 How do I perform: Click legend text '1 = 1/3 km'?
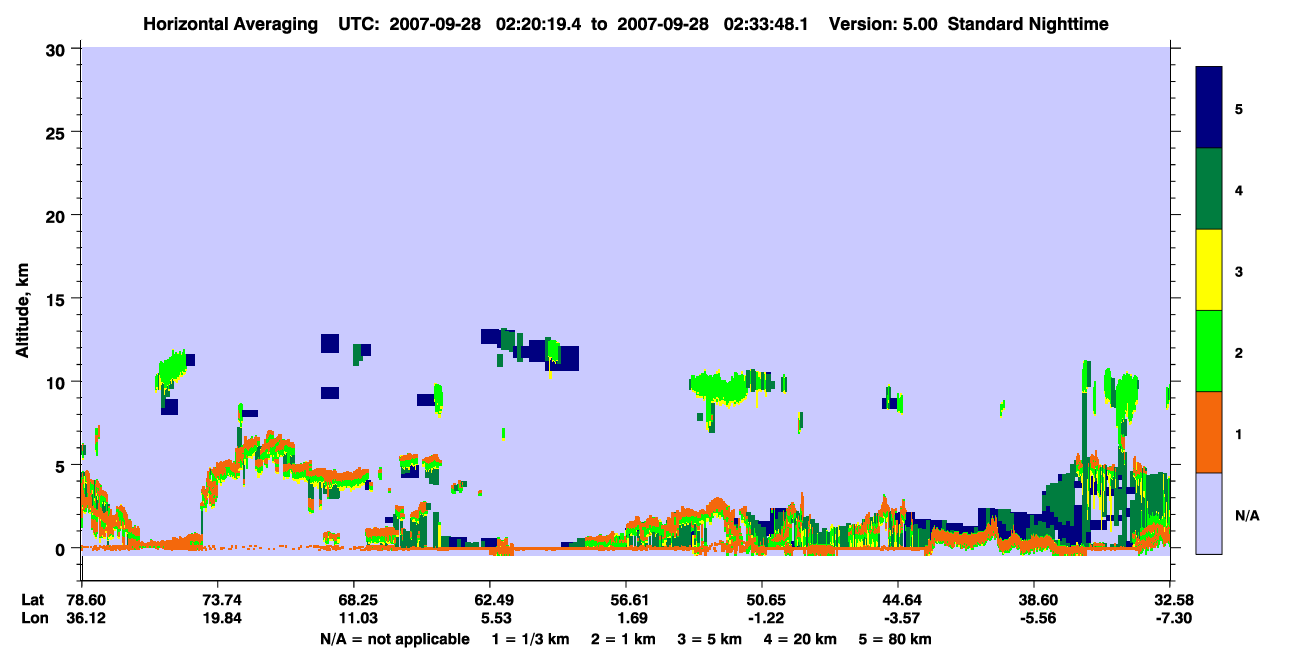[x=531, y=639]
